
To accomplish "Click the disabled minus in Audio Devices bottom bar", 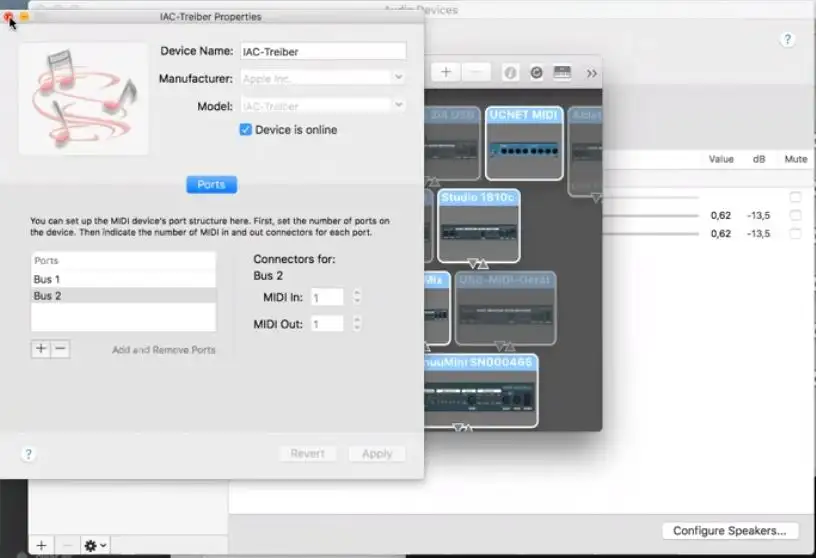I will [x=67, y=545].
